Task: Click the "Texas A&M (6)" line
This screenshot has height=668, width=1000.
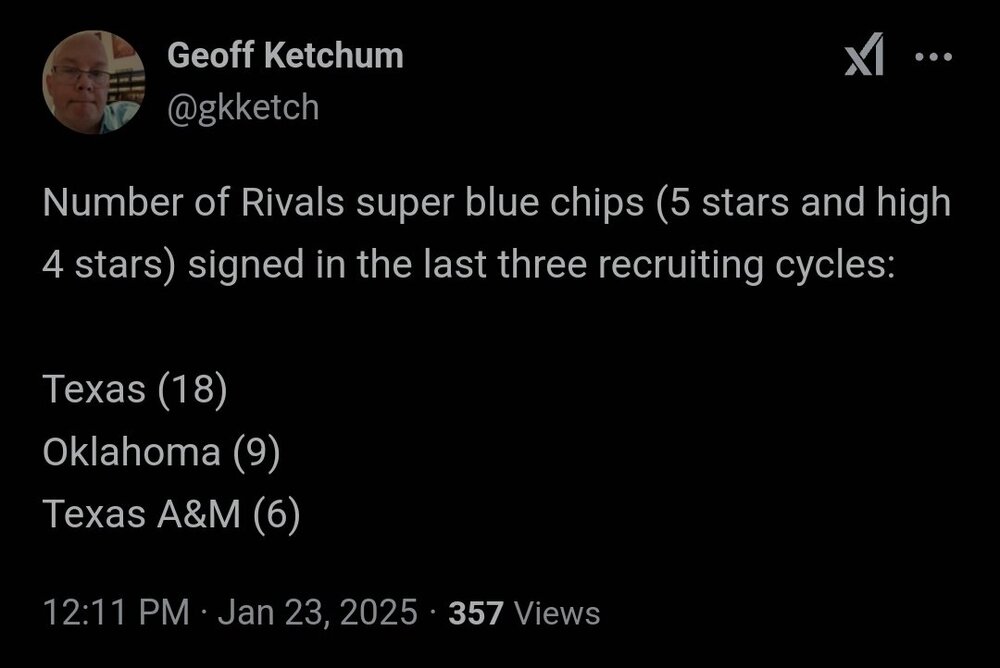Action: [171, 514]
